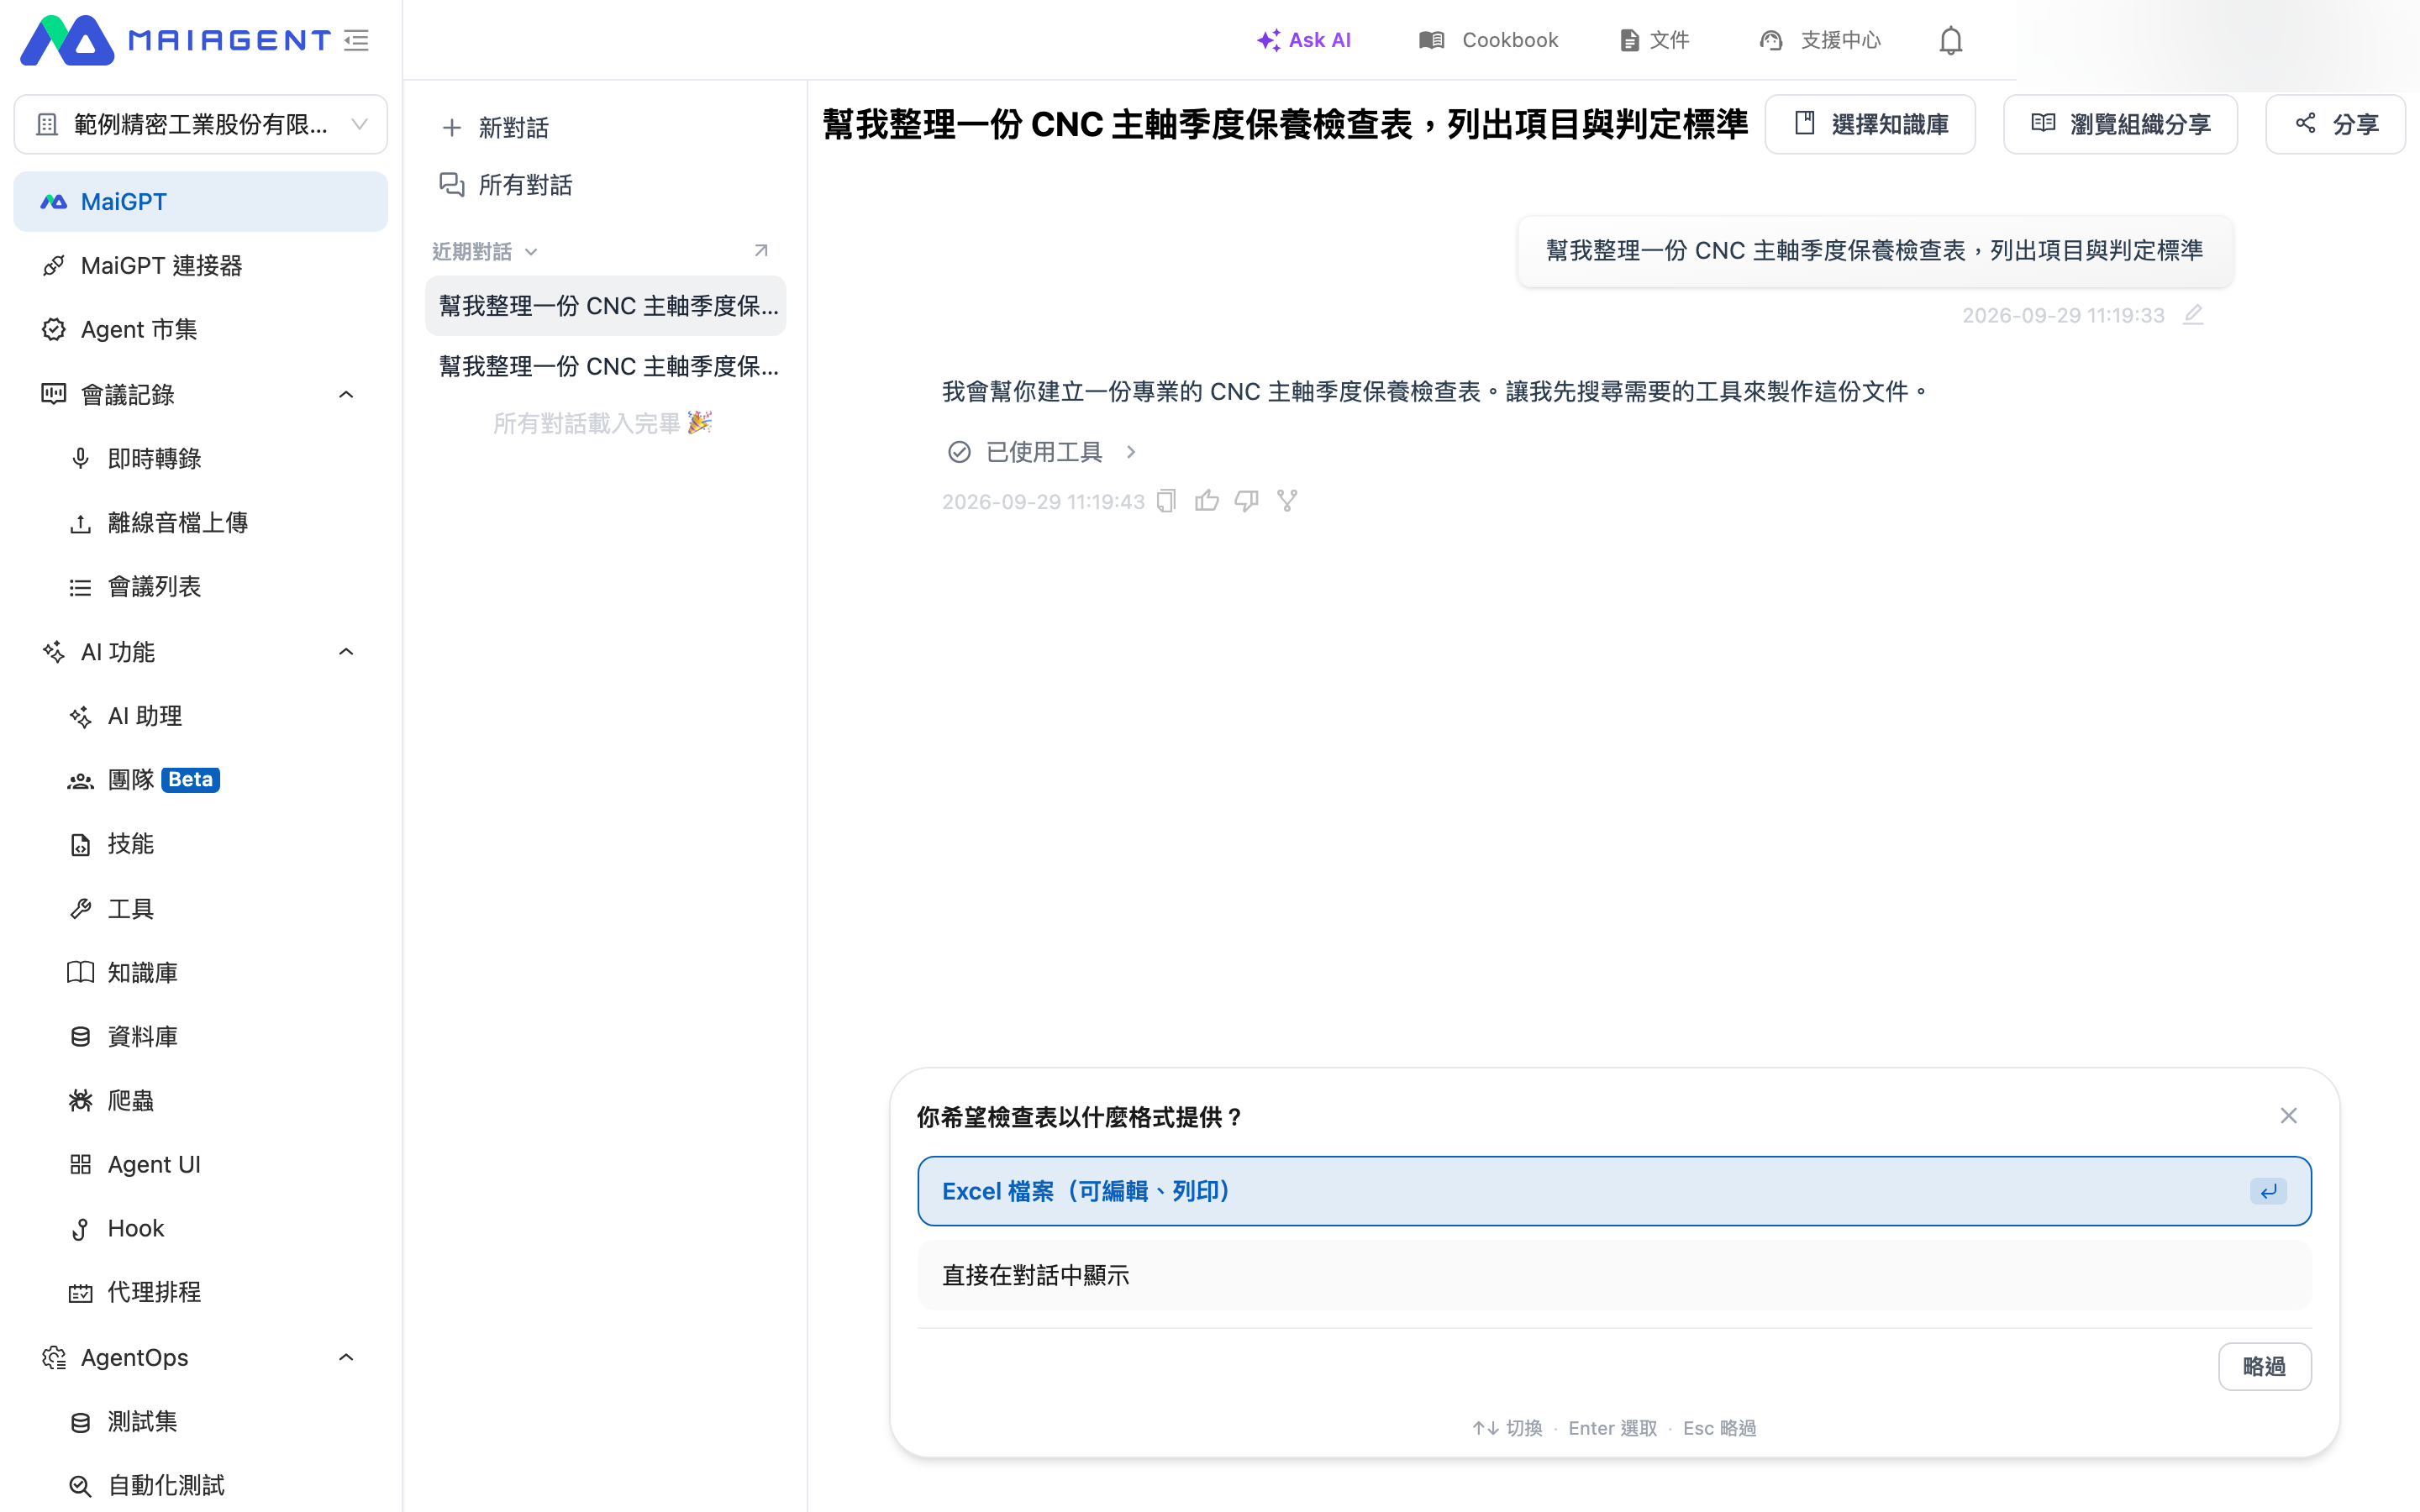Toggle the 近期對話 list chevron
The image size is (2420, 1512).
point(531,252)
